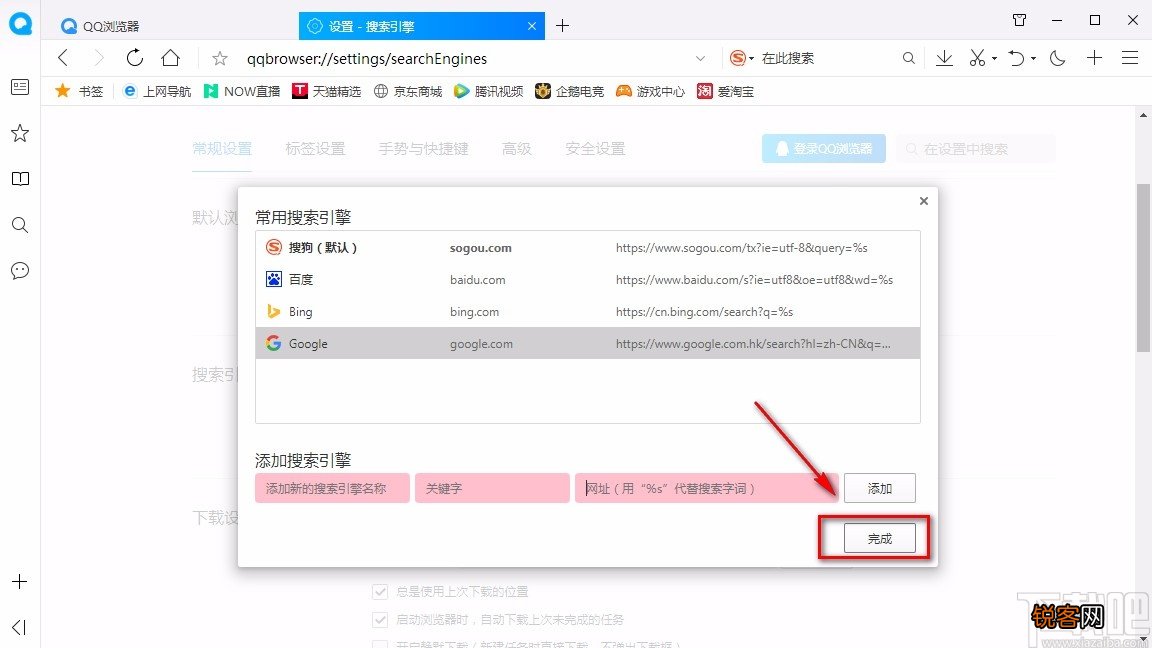Expand the undo dropdown arrow
The height and width of the screenshot is (648, 1152).
coord(1033,58)
